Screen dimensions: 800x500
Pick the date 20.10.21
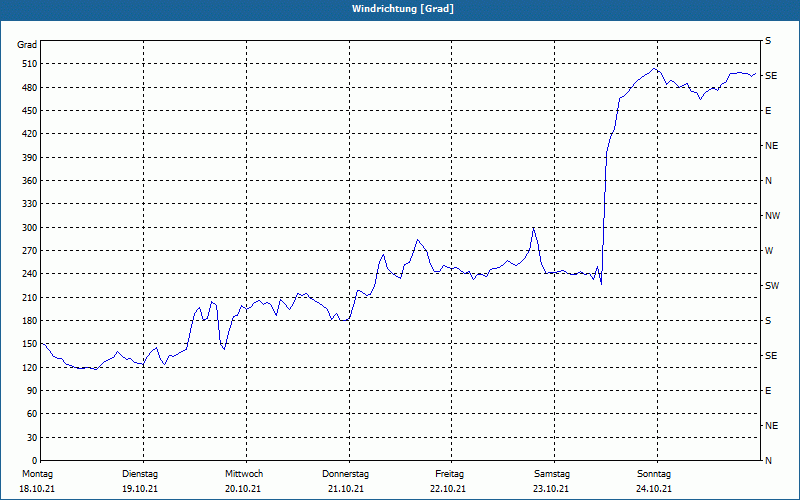click(243, 489)
